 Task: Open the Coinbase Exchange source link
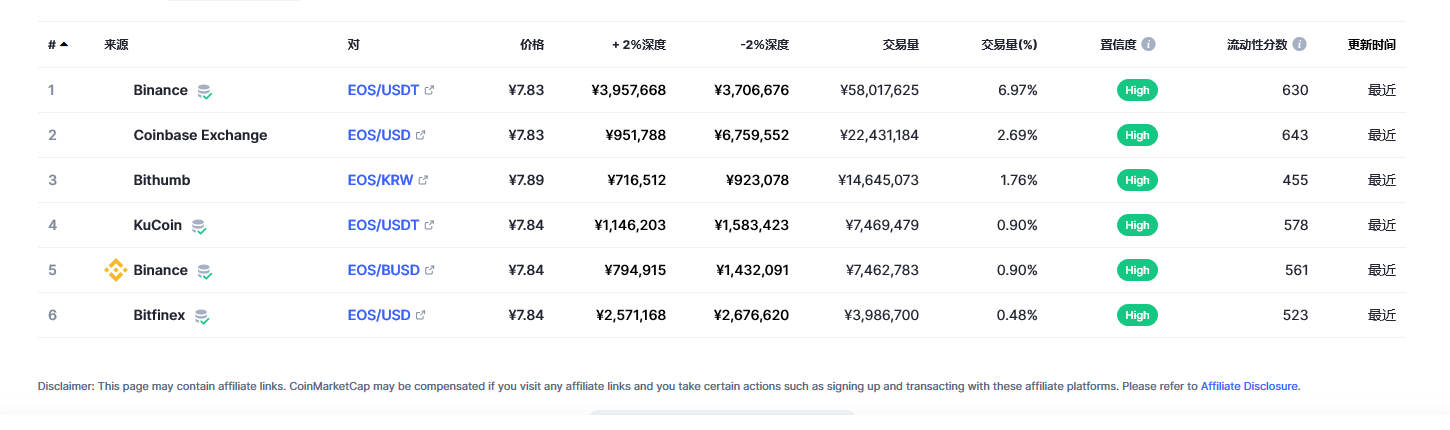pyautogui.click(x=200, y=135)
